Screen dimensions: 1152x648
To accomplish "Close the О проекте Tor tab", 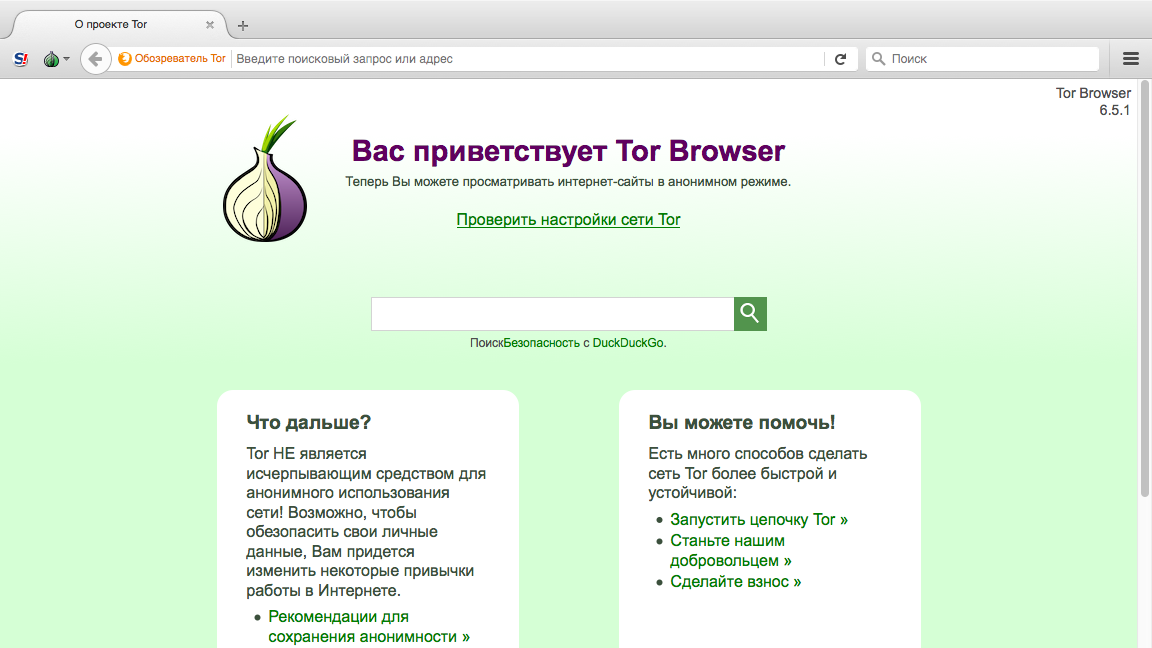I will click(210, 24).
